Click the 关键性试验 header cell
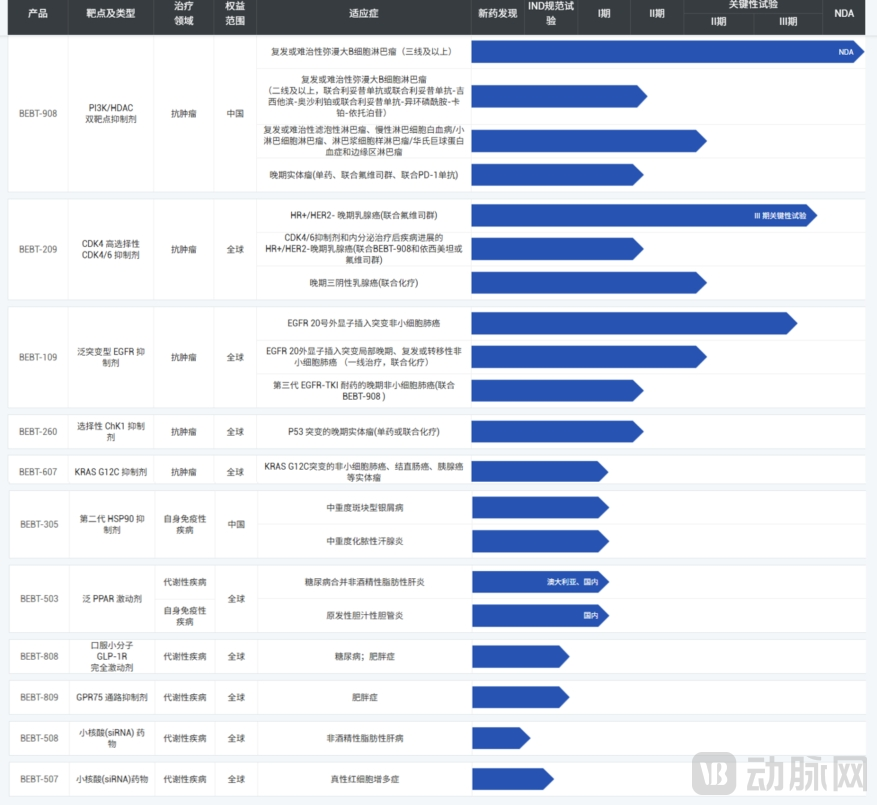 tap(752, 5)
